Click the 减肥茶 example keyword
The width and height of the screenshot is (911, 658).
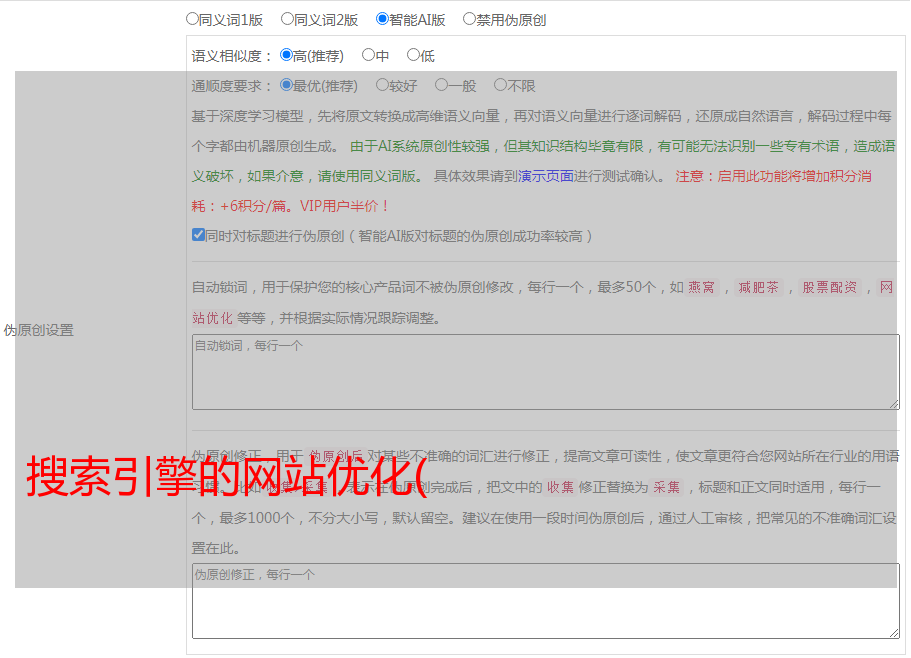click(759, 287)
